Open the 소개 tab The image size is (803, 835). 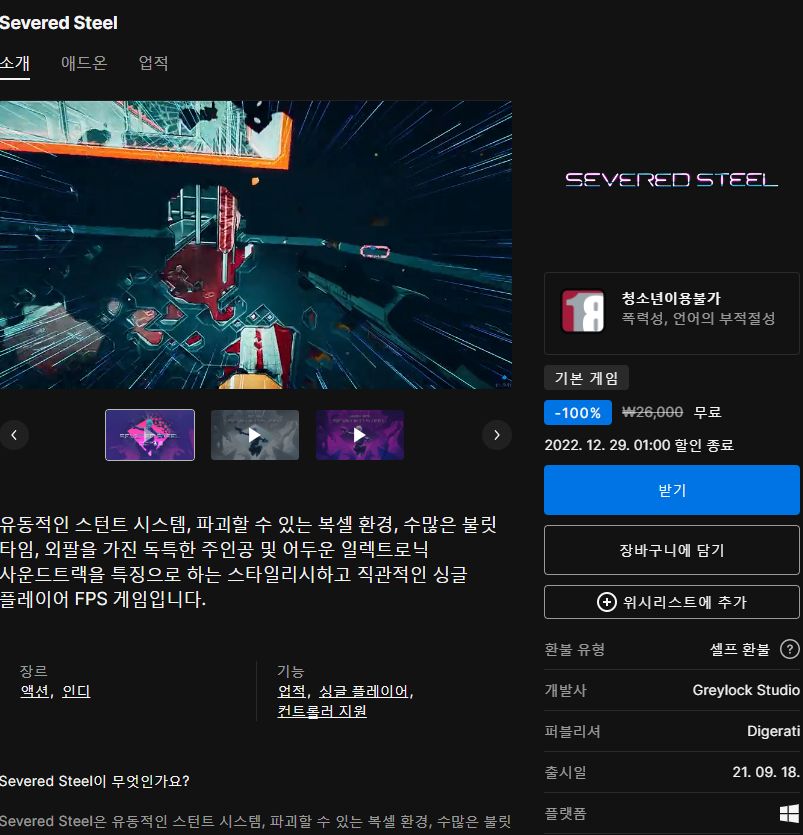coord(15,63)
